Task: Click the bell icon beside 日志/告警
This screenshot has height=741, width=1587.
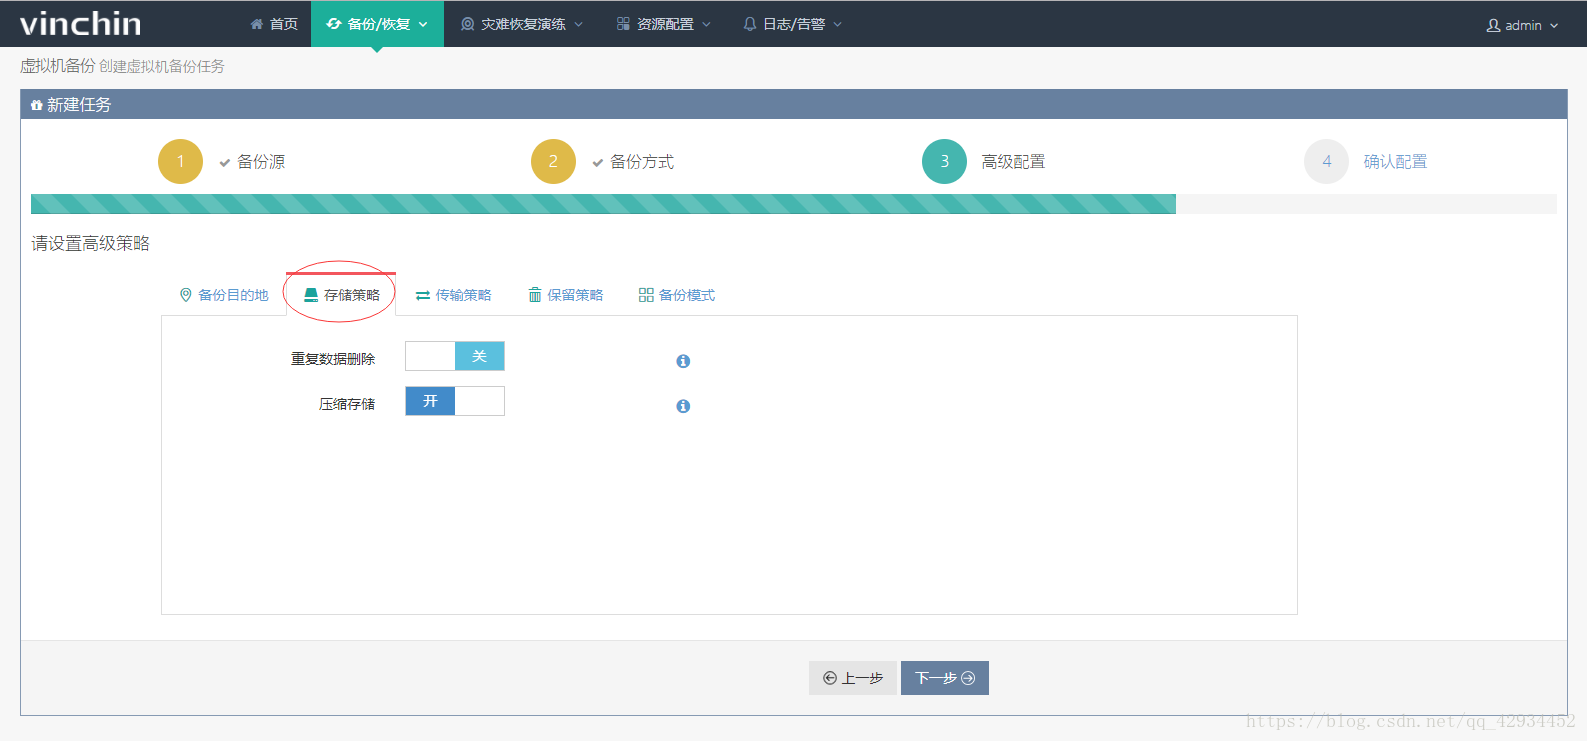Action: pos(750,24)
